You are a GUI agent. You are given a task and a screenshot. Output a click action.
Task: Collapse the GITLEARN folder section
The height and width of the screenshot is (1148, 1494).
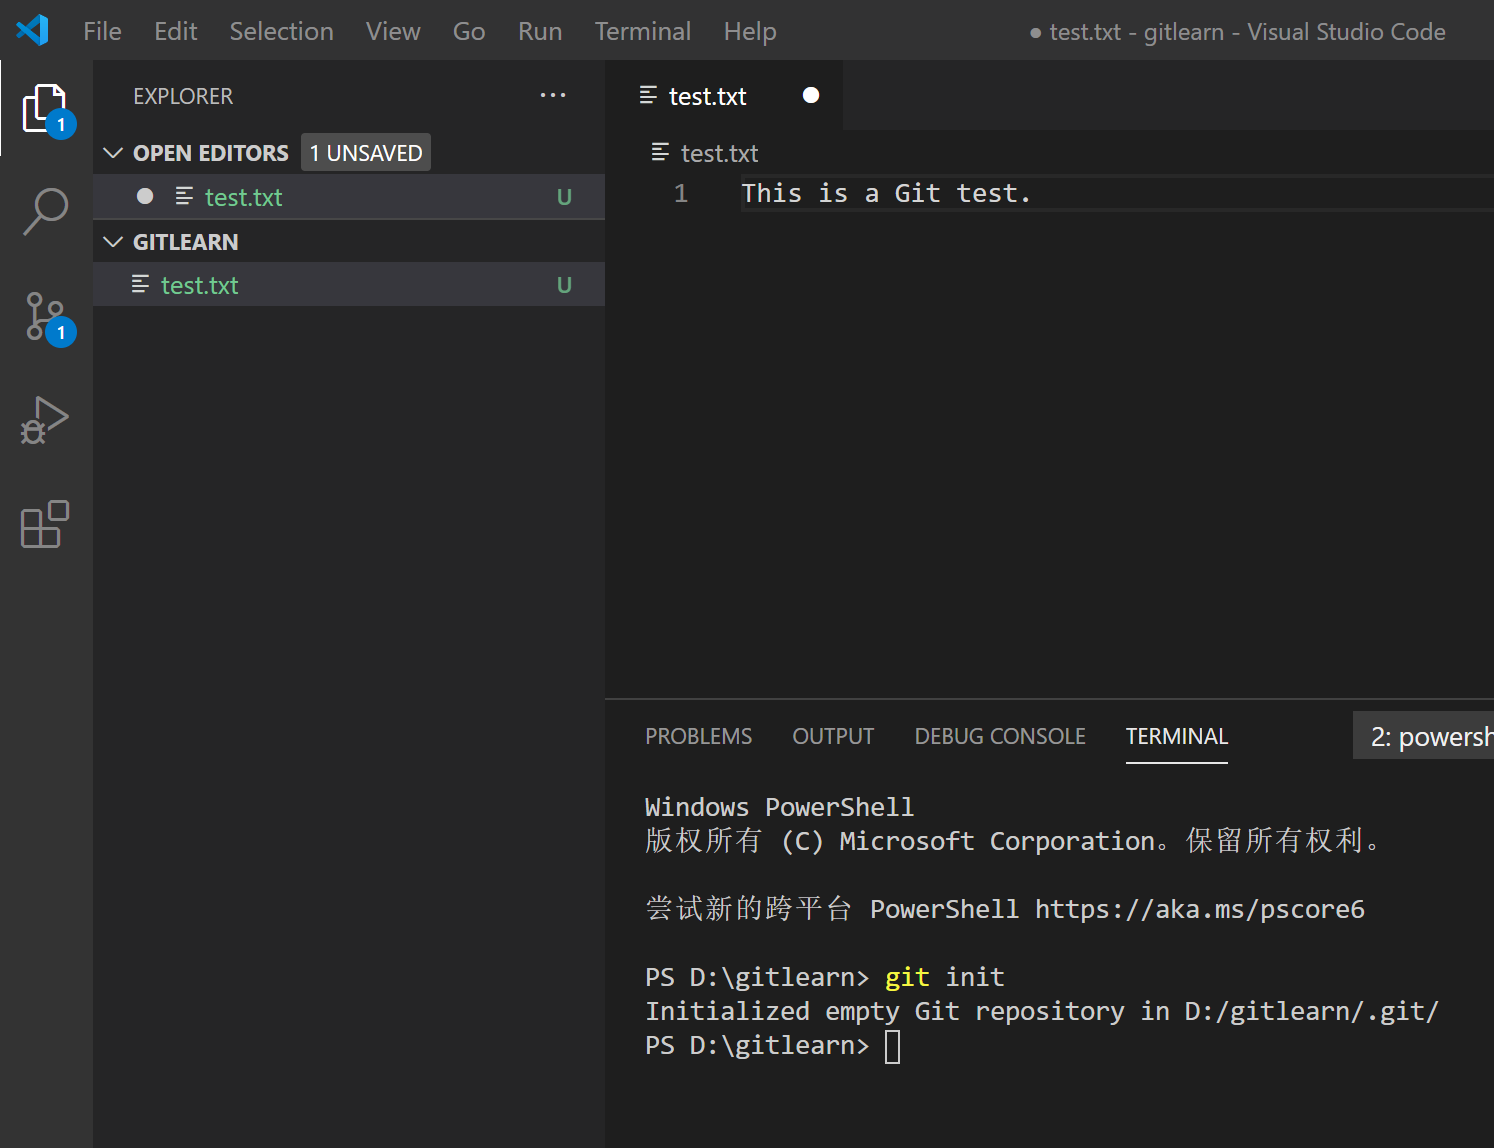pyautogui.click(x=114, y=242)
